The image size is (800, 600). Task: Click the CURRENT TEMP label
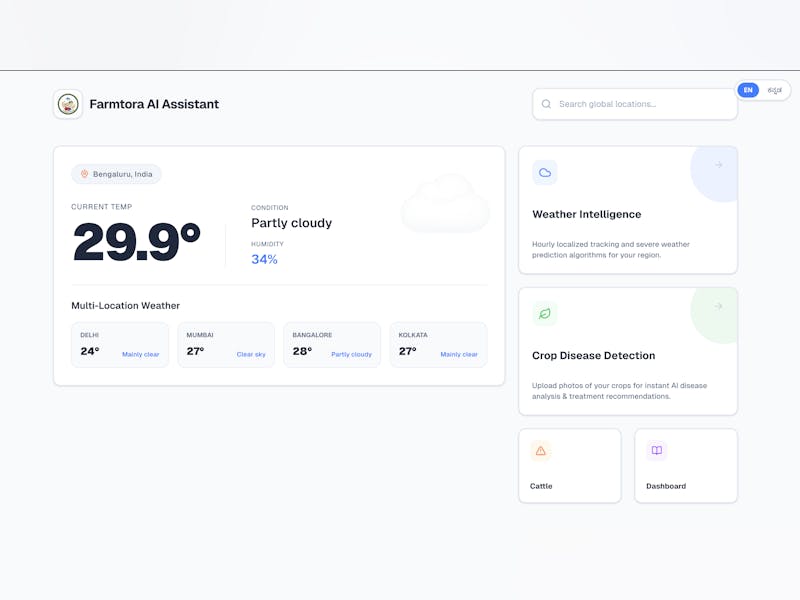click(x=102, y=207)
